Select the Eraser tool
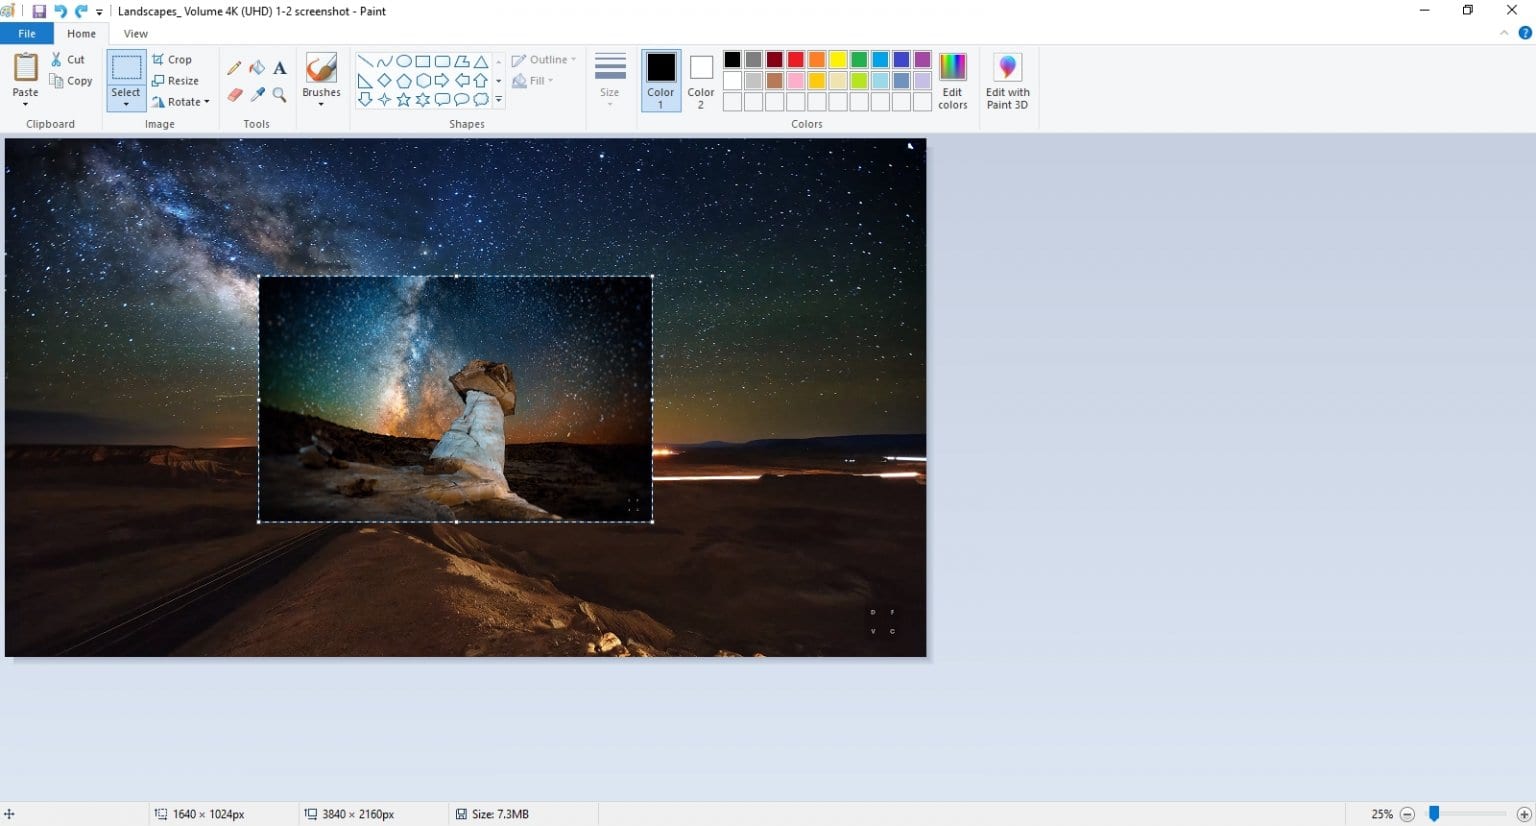 point(233,96)
